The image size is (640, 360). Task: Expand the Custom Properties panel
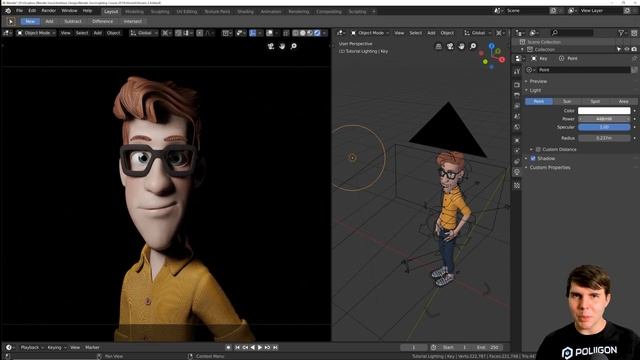click(550, 167)
